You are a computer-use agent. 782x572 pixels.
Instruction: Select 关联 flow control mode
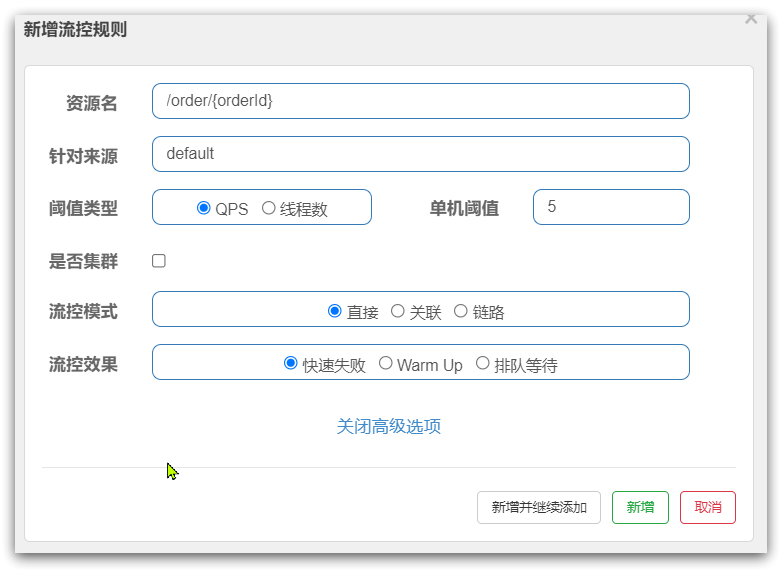tap(397, 311)
